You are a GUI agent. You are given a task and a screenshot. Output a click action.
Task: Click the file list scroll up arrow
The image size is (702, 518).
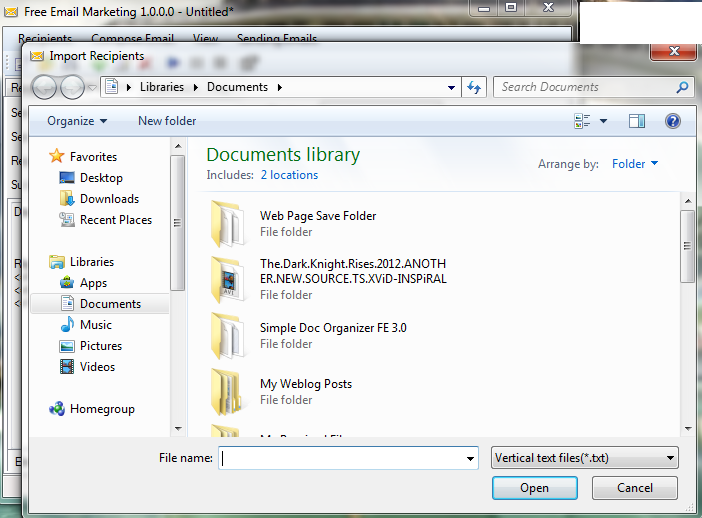(688, 201)
